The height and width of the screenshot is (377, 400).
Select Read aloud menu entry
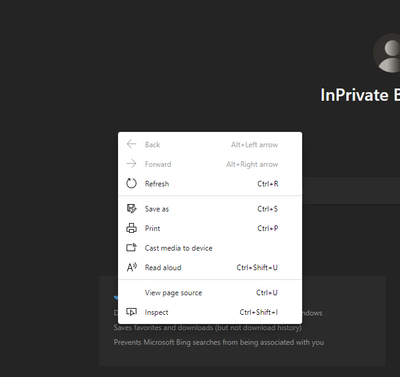point(210,267)
